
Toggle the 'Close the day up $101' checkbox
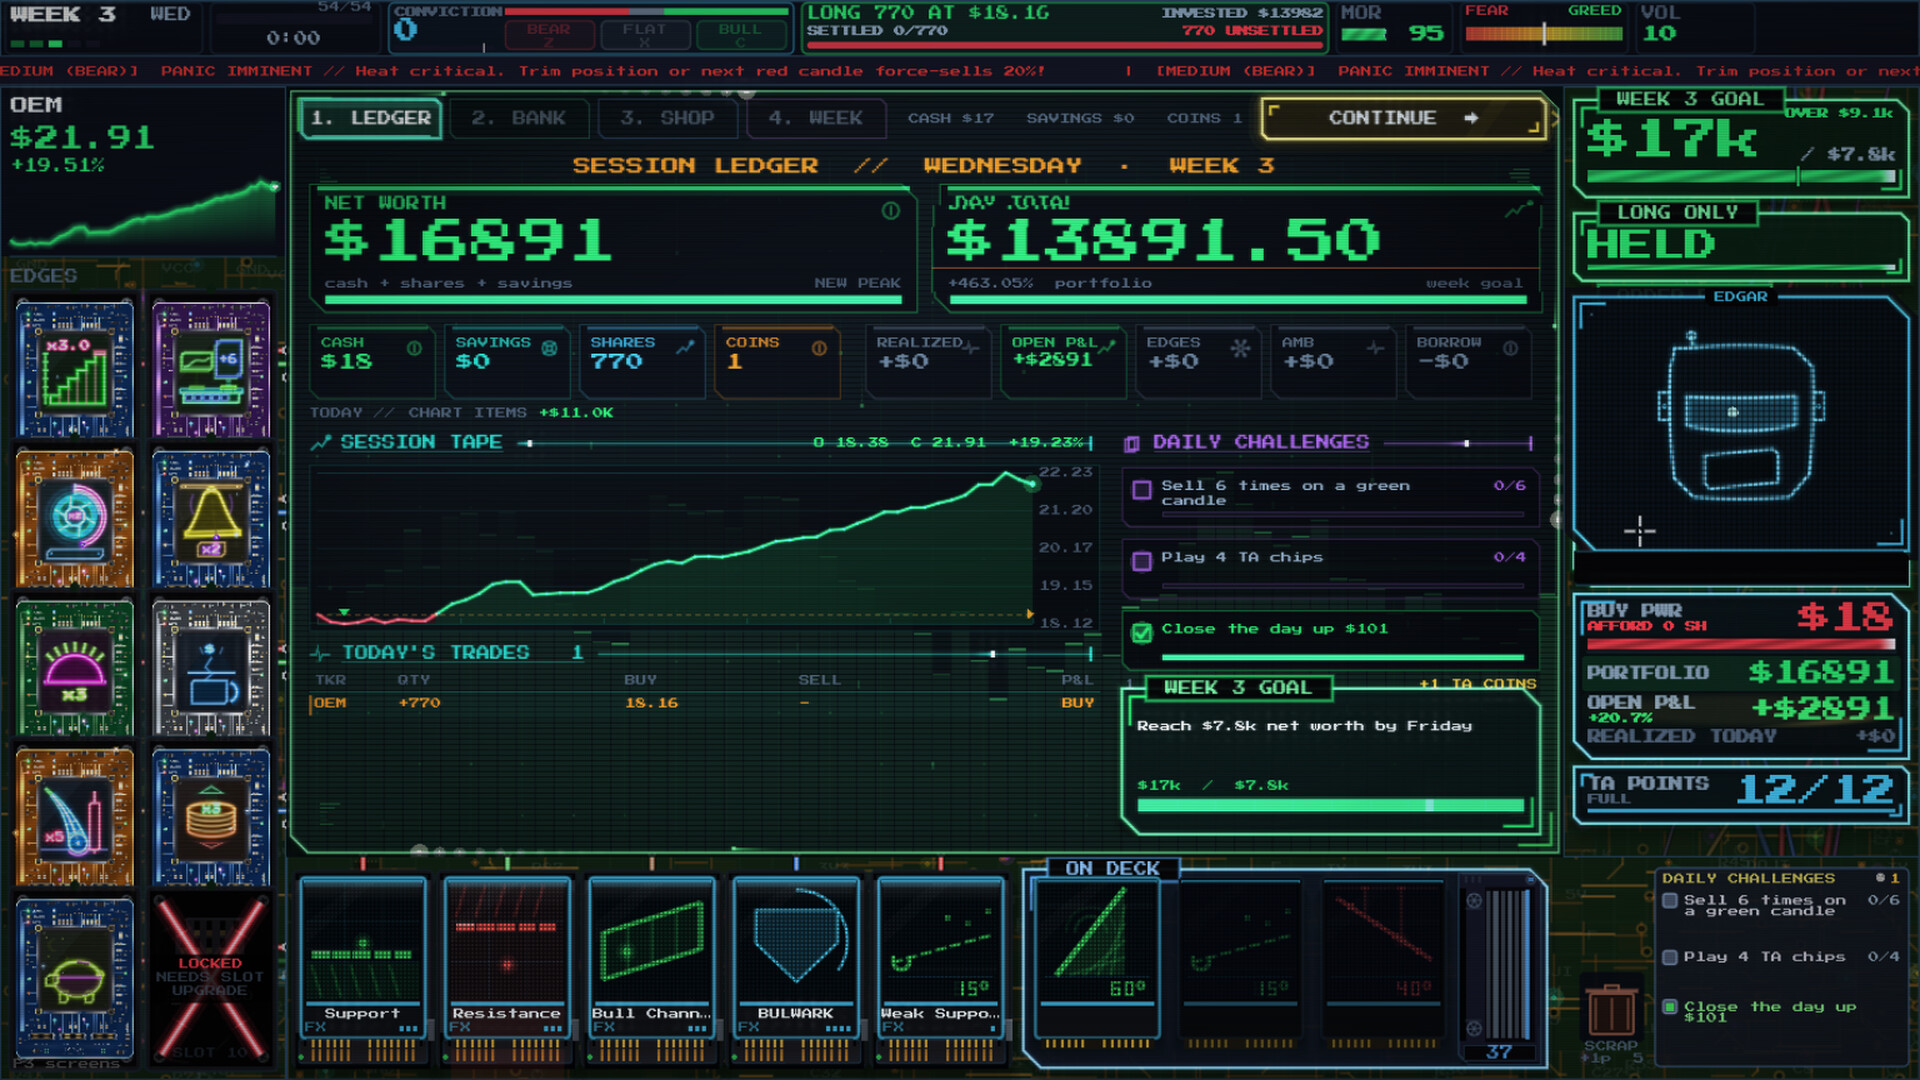(x=1141, y=632)
